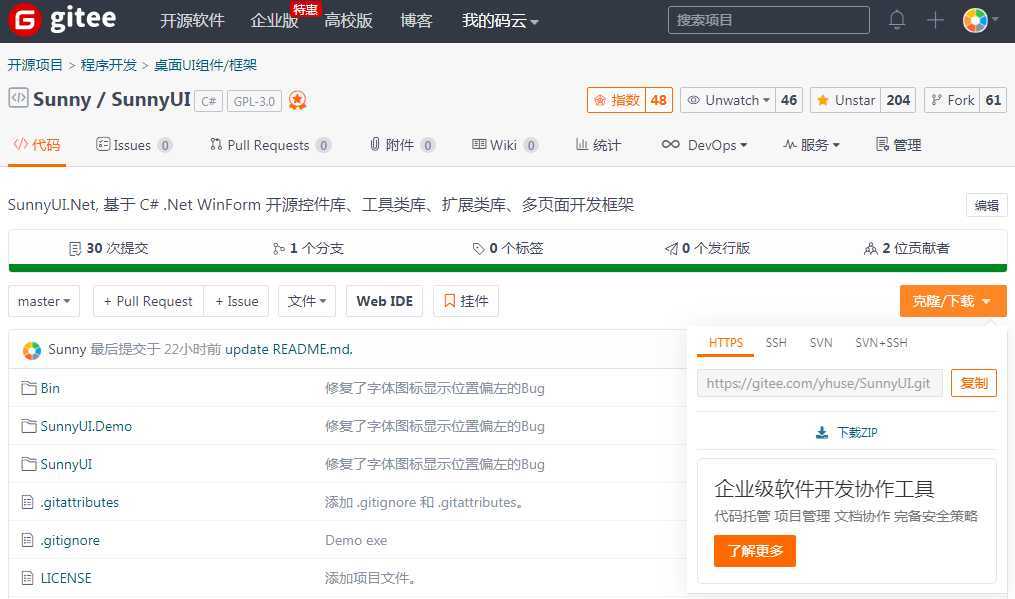Click the .gitignore file icon
This screenshot has width=1015, height=599.
[27, 540]
